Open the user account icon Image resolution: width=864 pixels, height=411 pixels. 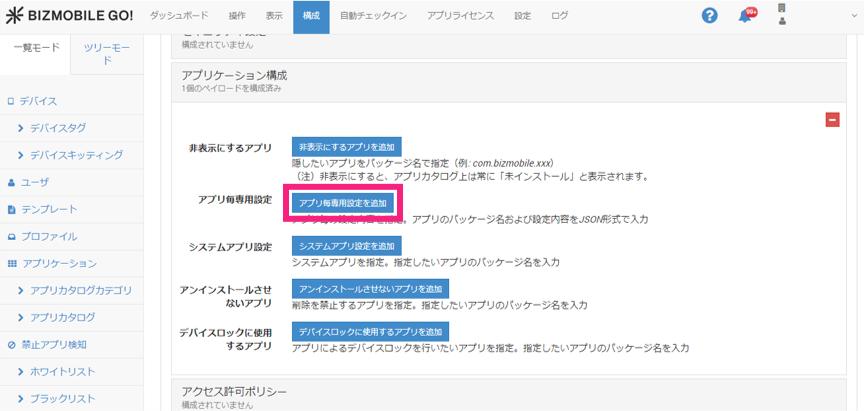pyautogui.click(x=782, y=15)
